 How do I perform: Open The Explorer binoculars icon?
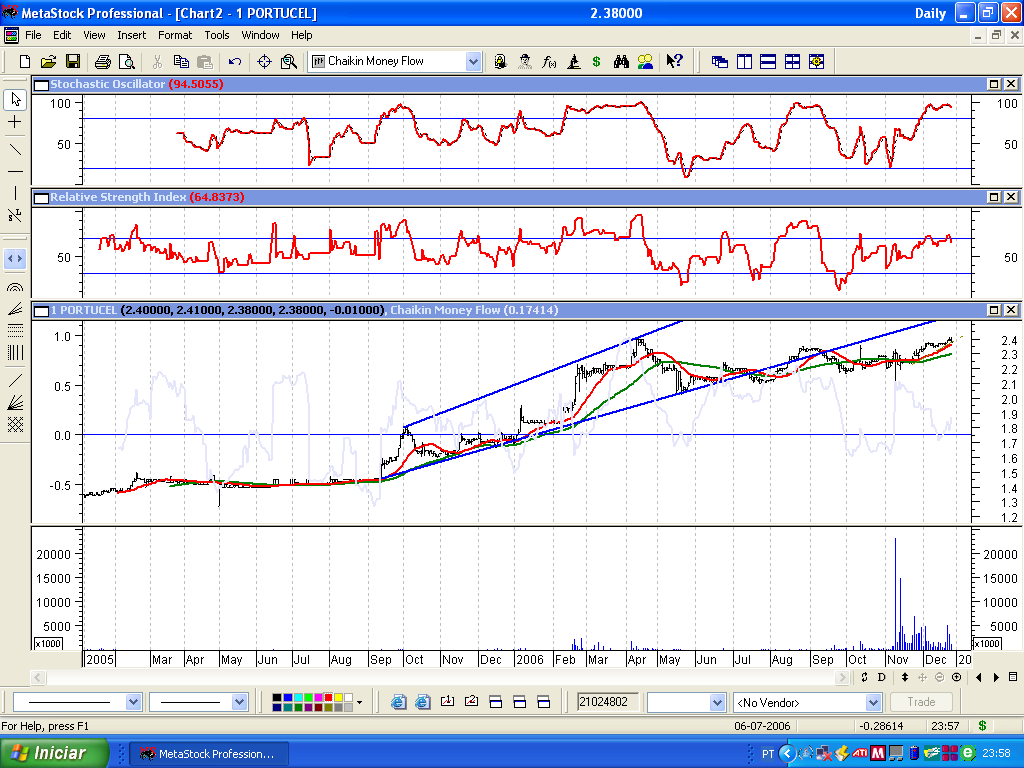[621, 61]
